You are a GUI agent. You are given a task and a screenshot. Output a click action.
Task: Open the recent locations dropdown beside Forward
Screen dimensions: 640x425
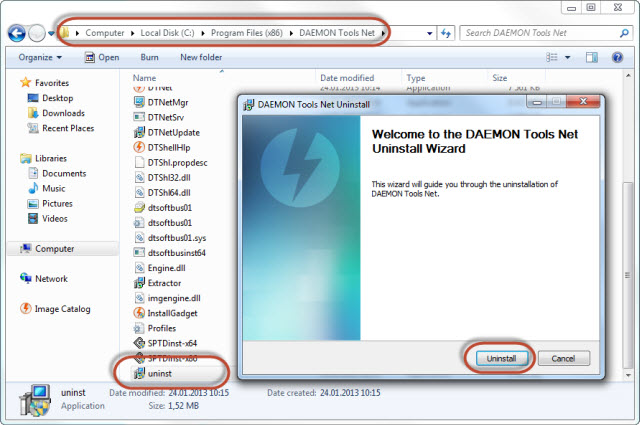(51, 33)
